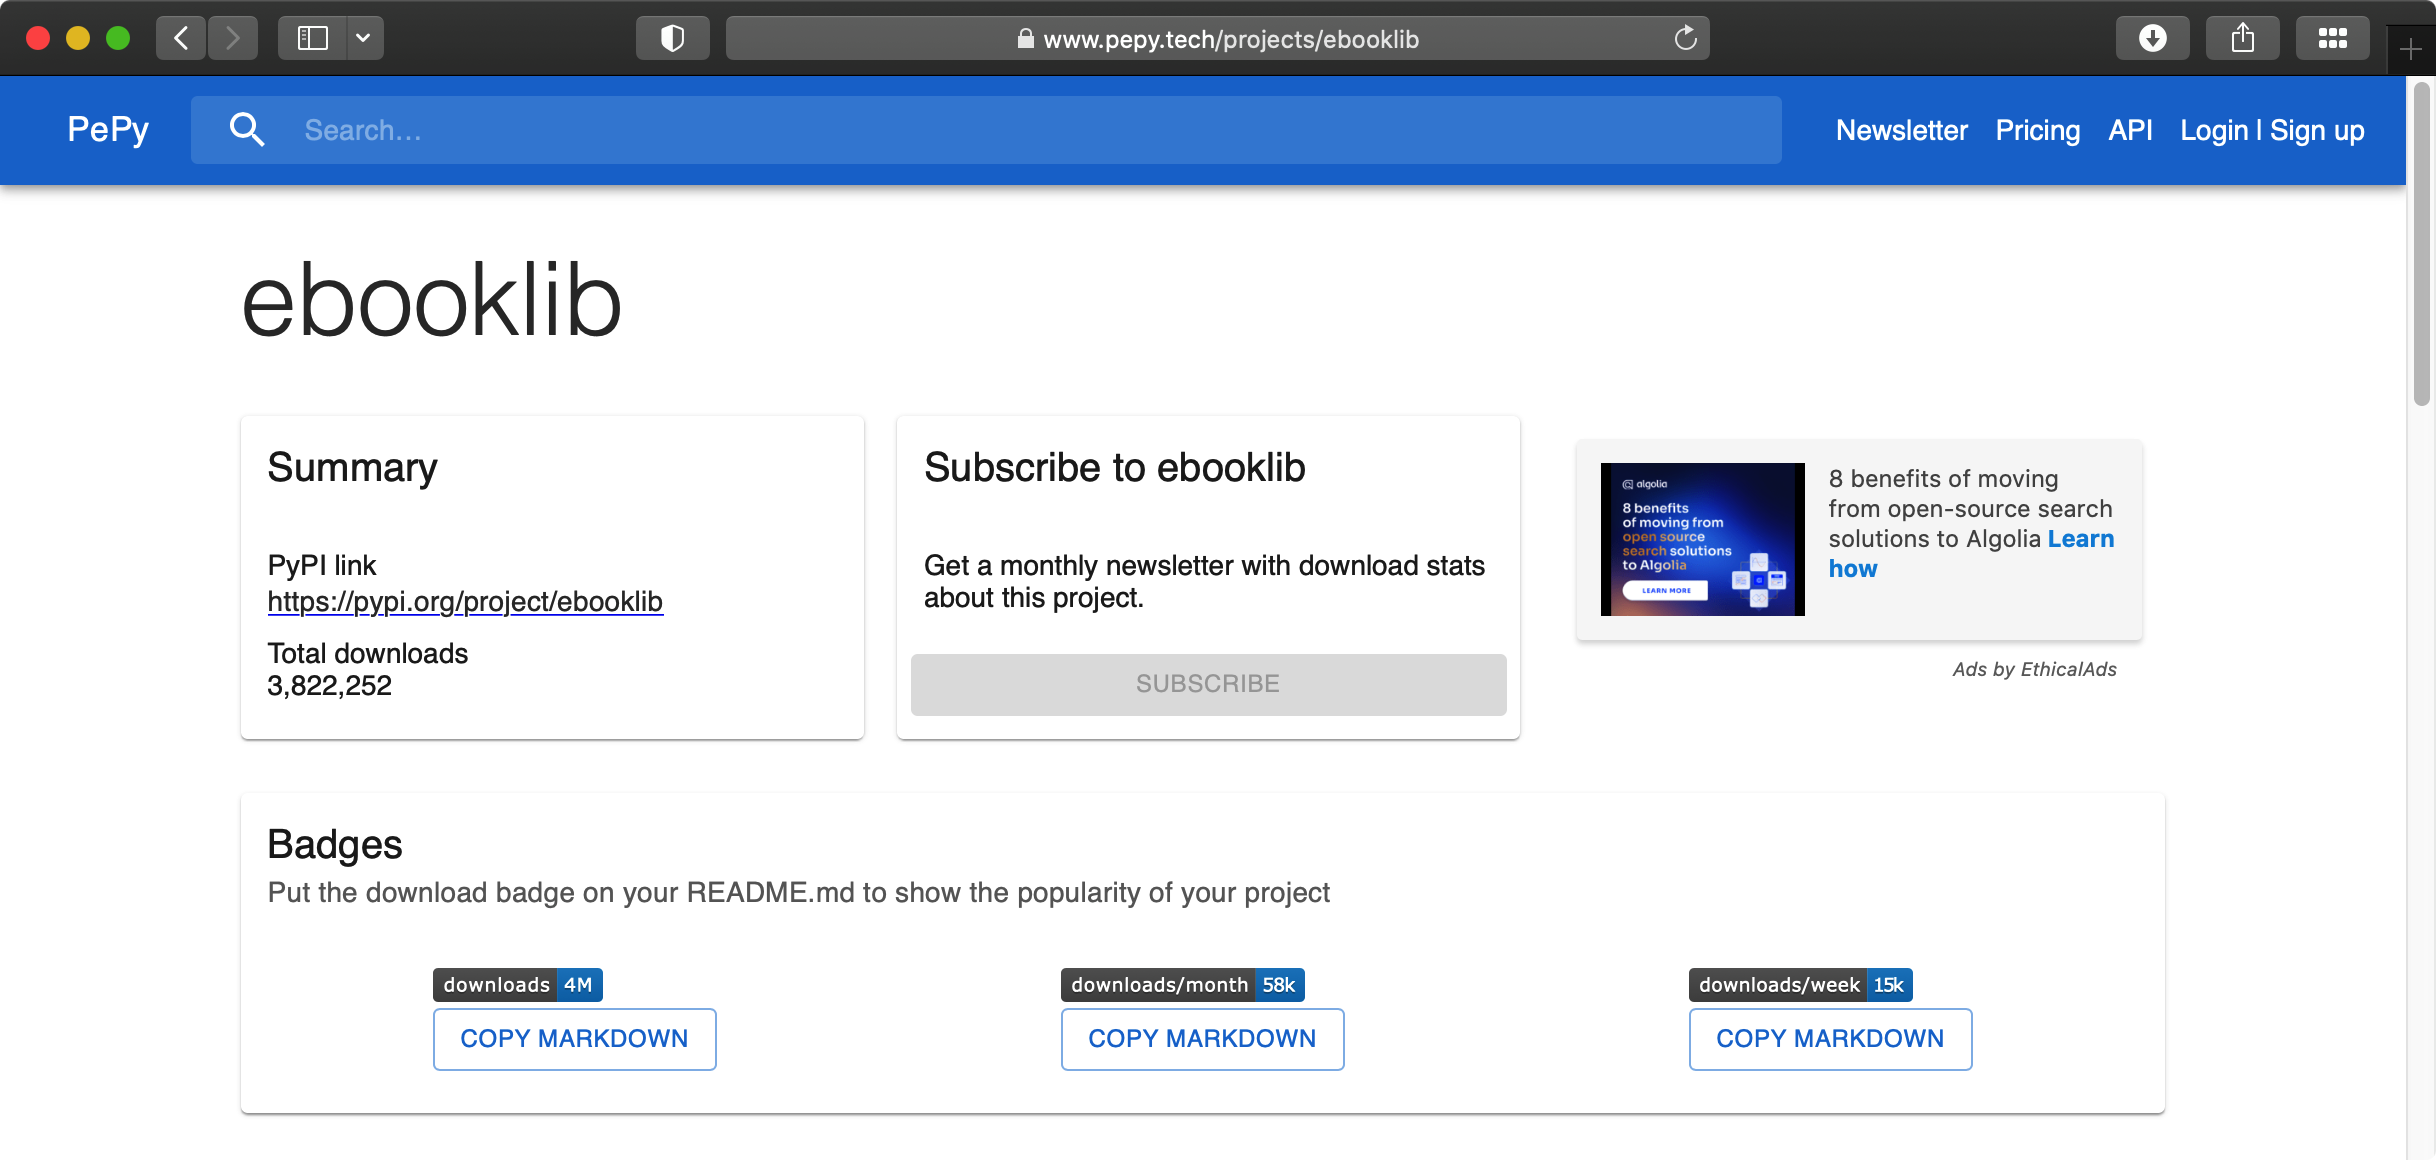Click the API navigation link
The width and height of the screenshot is (2436, 1160).
2128,130
